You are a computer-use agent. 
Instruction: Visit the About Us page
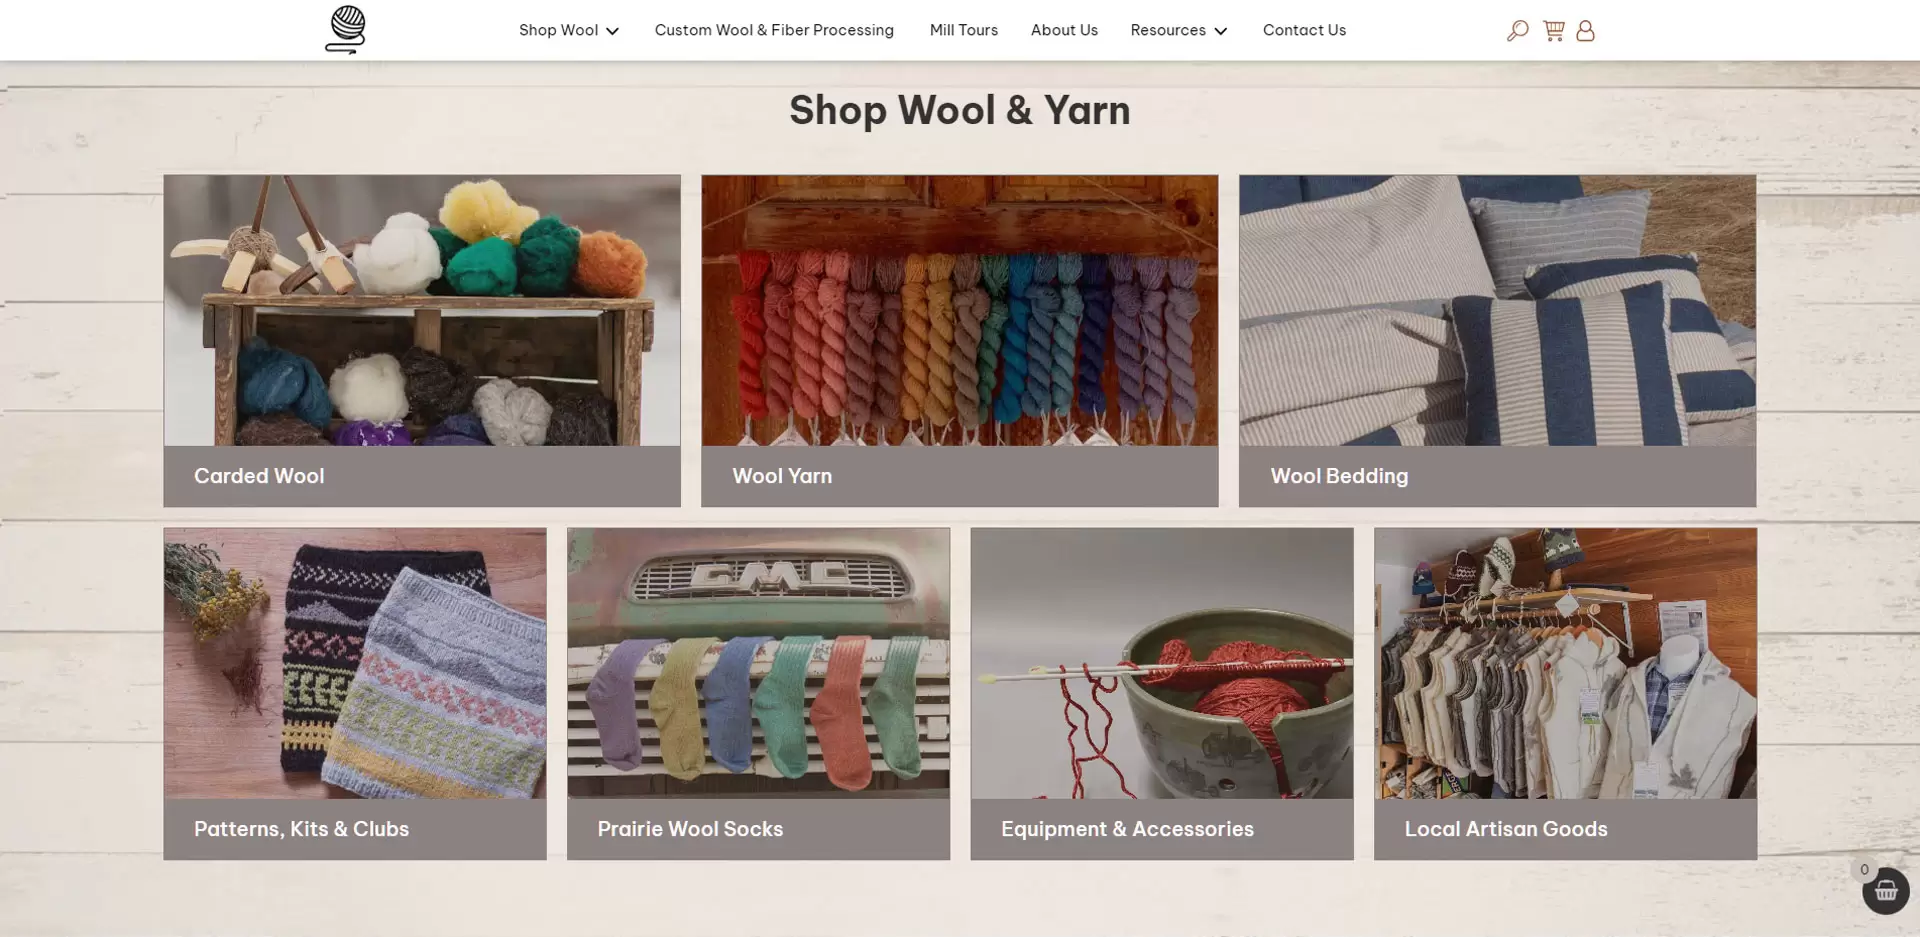point(1064,30)
